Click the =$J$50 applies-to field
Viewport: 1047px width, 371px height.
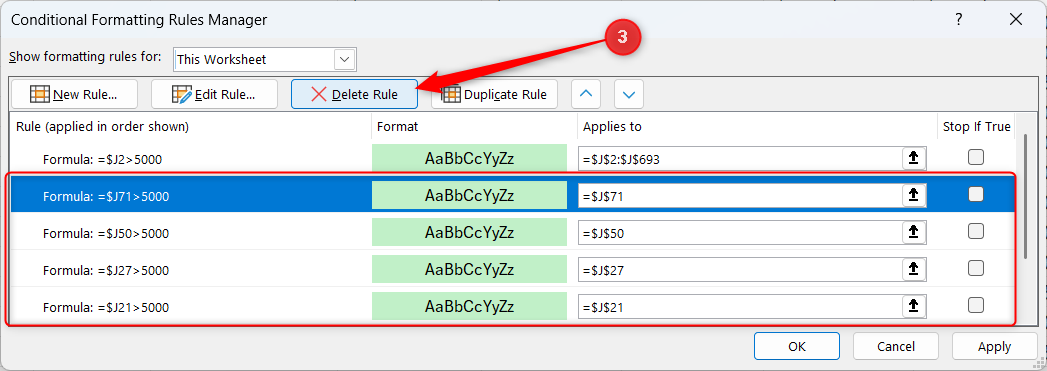click(740, 233)
